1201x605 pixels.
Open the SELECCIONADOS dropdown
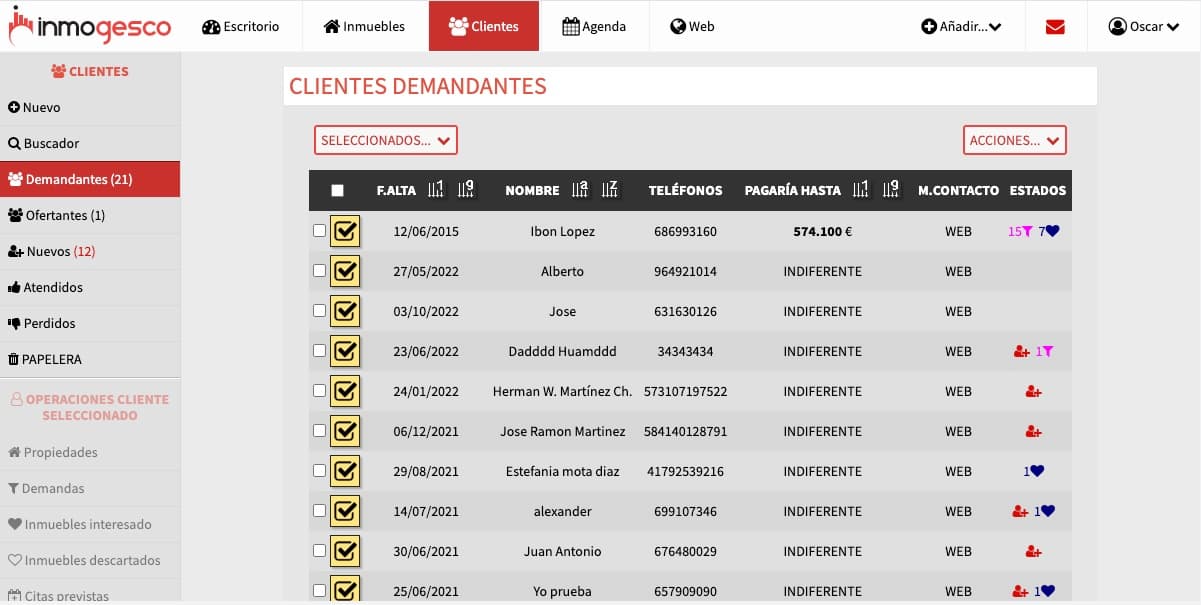pos(385,140)
